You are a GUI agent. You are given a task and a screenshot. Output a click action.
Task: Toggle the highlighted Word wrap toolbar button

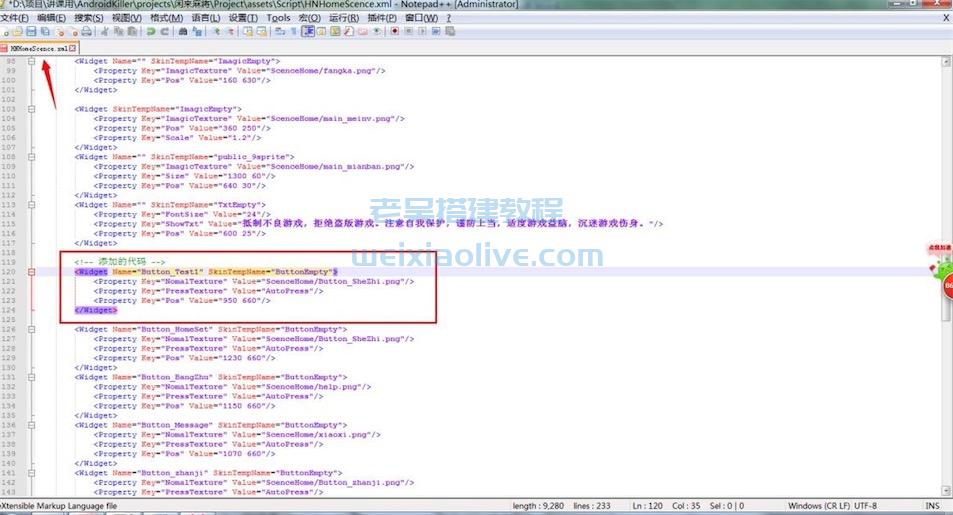pos(308,32)
